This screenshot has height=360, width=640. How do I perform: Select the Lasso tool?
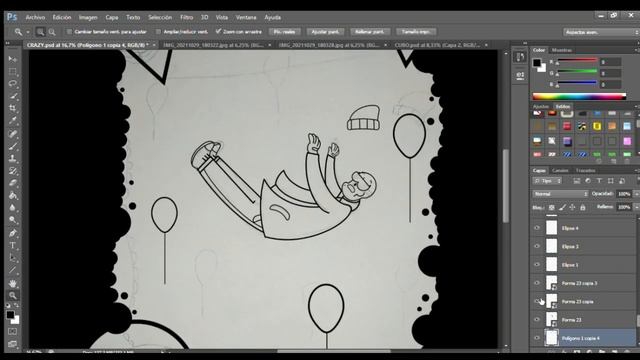(13, 84)
